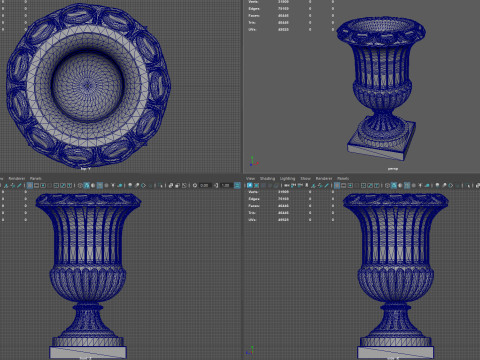Click Anti-aliasing icon in lower-left panel
Image resolution: width=480 pixels, height=360 pixels.
[143, 185]
